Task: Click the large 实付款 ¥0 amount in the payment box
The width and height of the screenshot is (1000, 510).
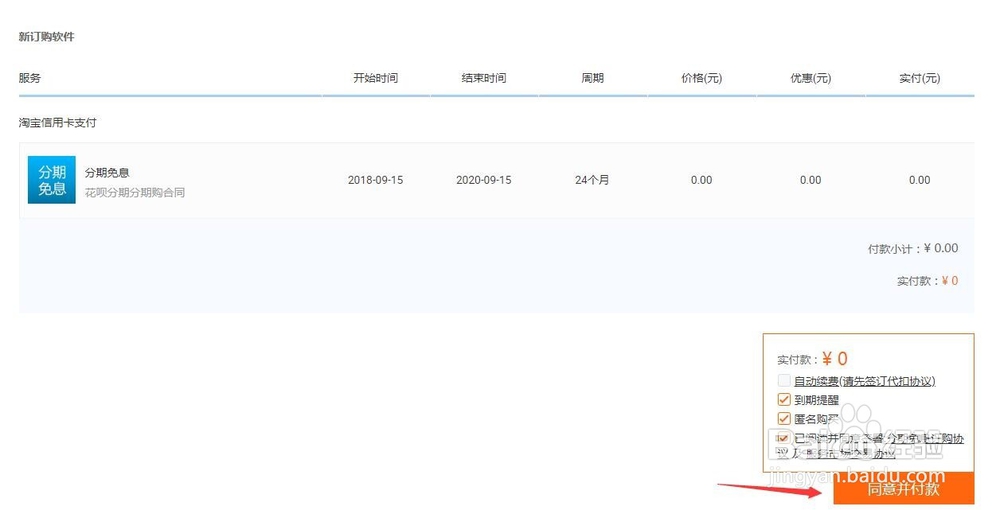Action: [812, 359]
